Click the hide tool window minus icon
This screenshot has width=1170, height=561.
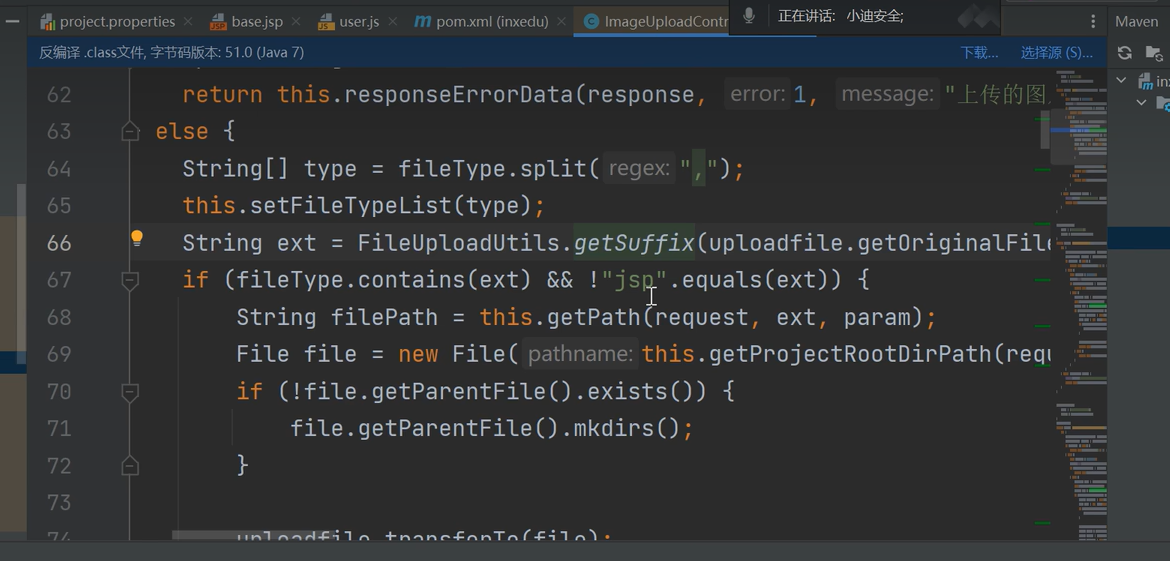12,21
